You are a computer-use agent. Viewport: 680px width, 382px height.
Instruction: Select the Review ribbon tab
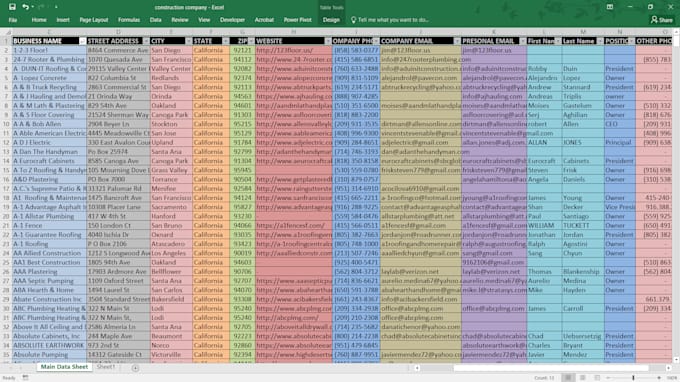[x=180, y=20]
